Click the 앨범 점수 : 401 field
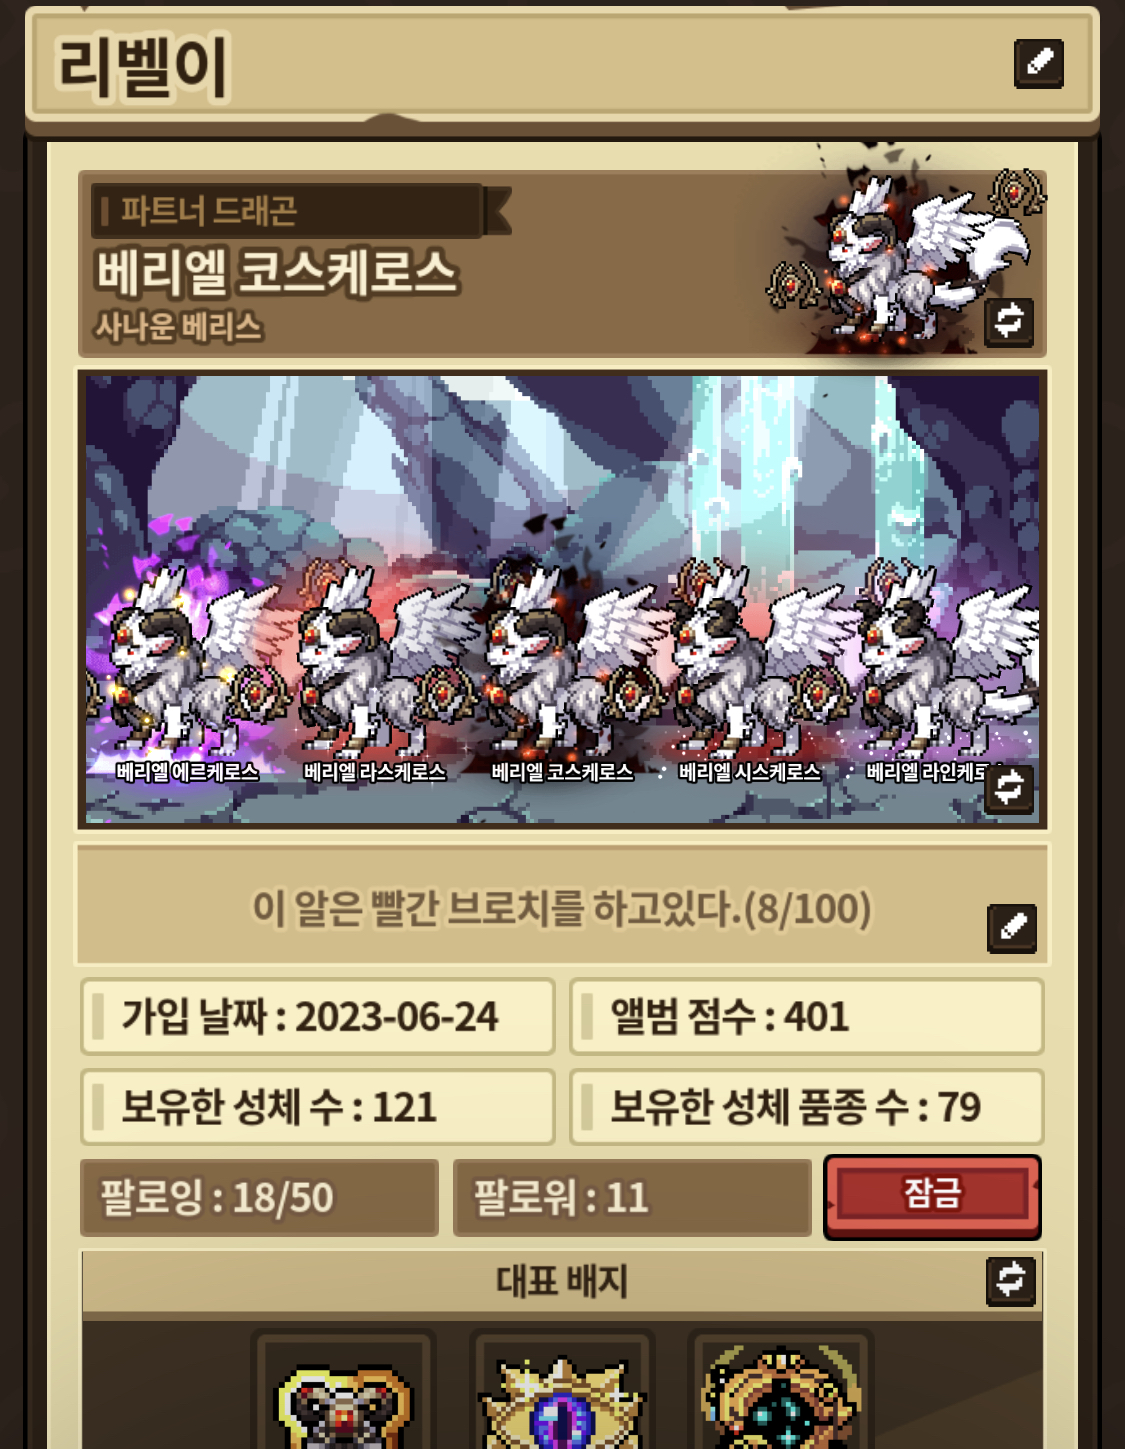Viewport: 1125px width, 1449px height. [806, 1017]
